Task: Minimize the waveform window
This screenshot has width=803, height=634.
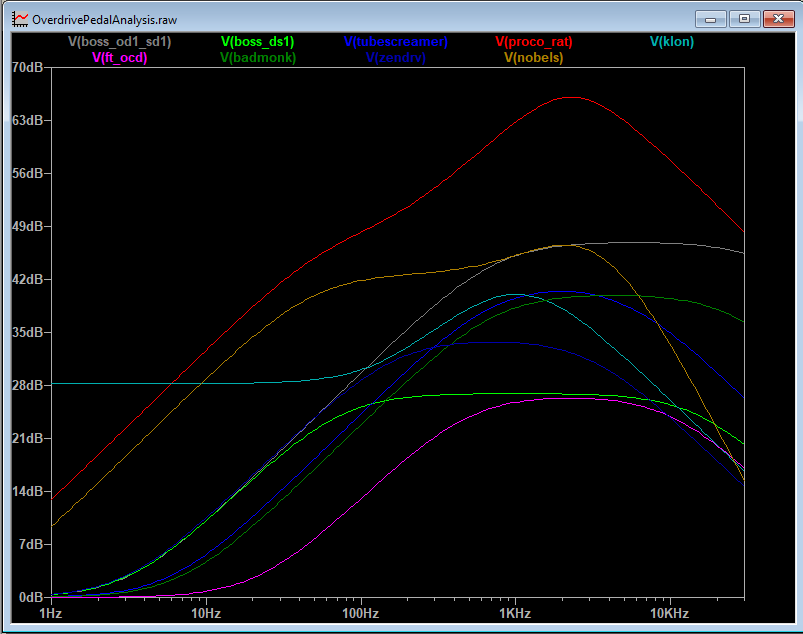Action: point(710,19)
